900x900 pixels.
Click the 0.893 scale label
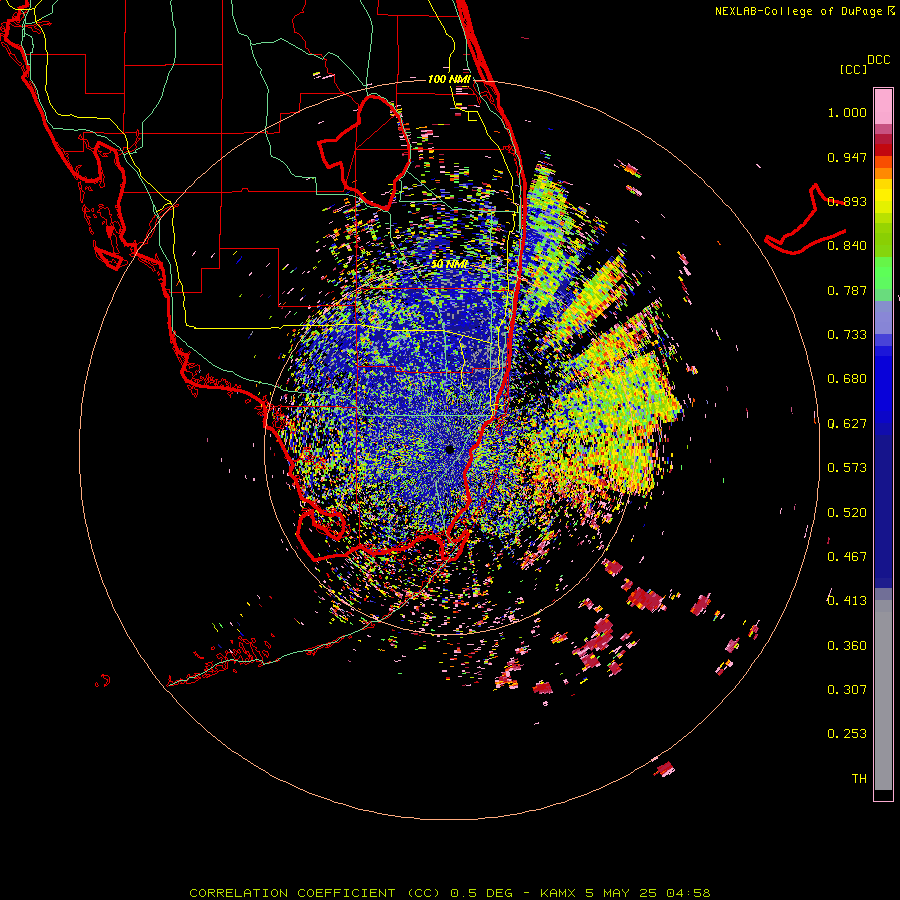(x=847, y=201)
